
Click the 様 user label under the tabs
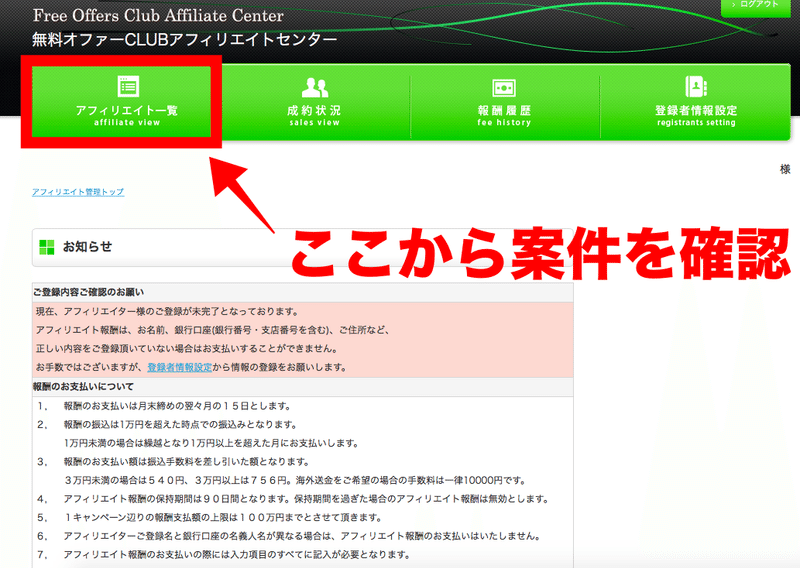(x=785, y=169)
